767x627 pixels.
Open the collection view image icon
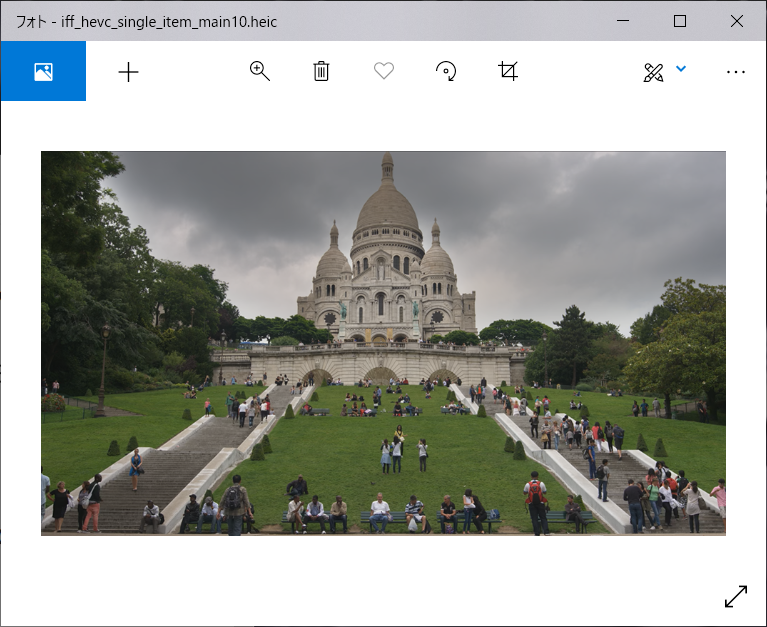pos(43,71)
